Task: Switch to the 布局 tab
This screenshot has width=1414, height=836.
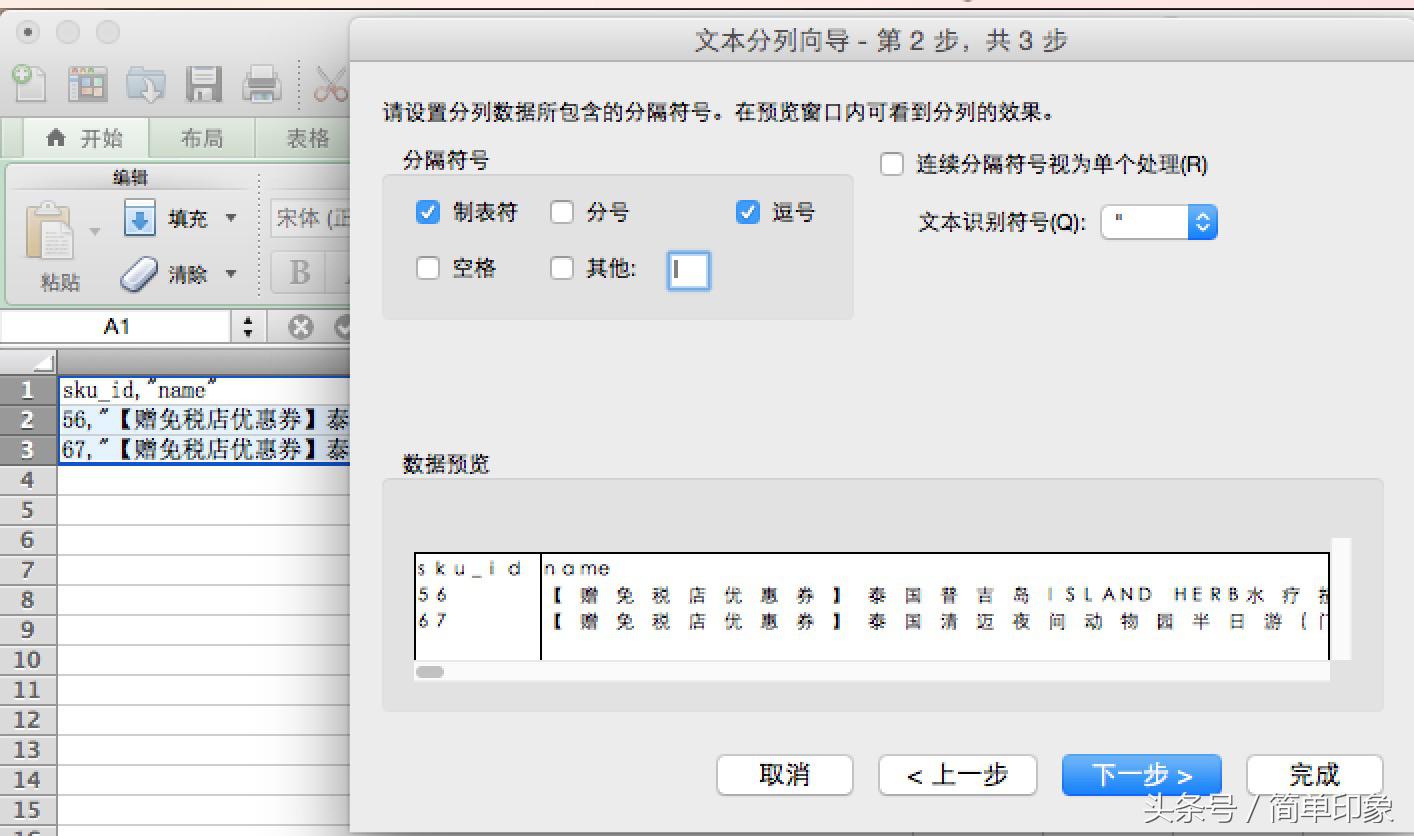Action: tap(201, 138)
